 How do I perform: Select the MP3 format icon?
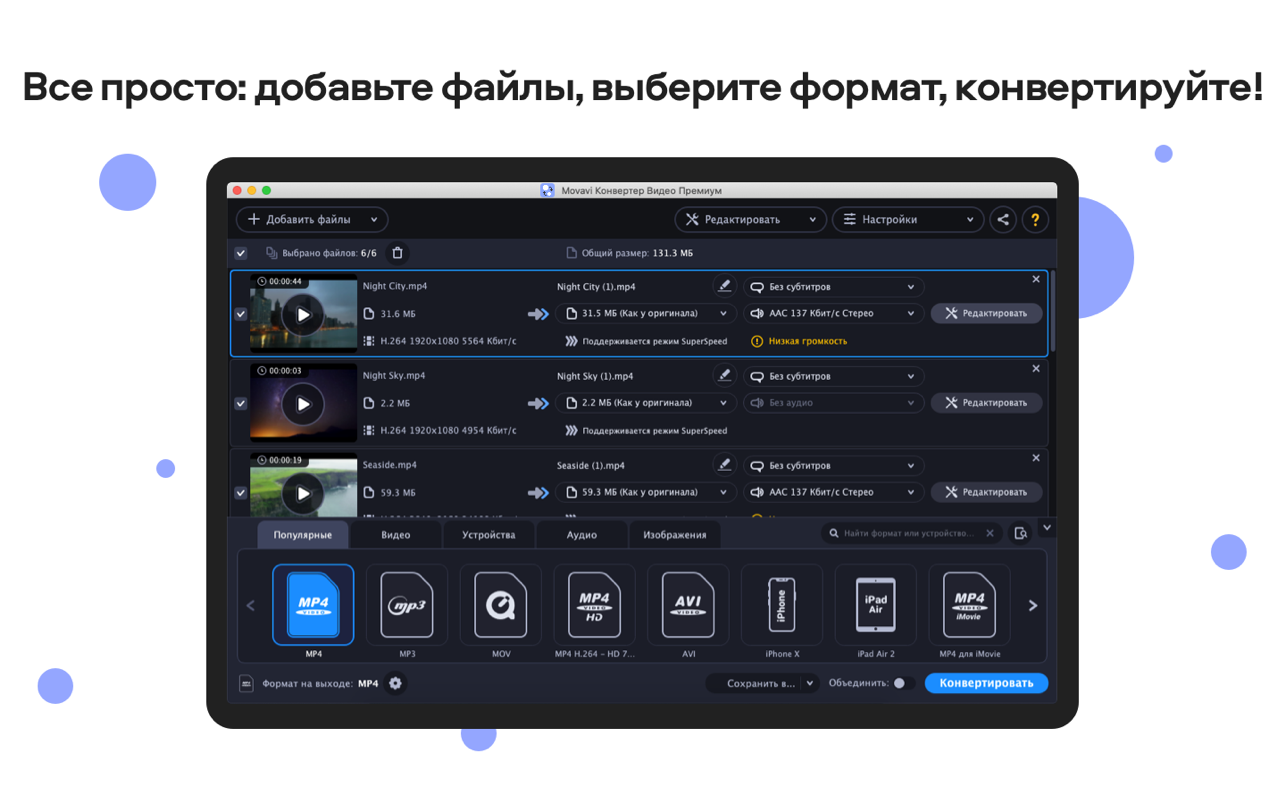tap(407, 605)
